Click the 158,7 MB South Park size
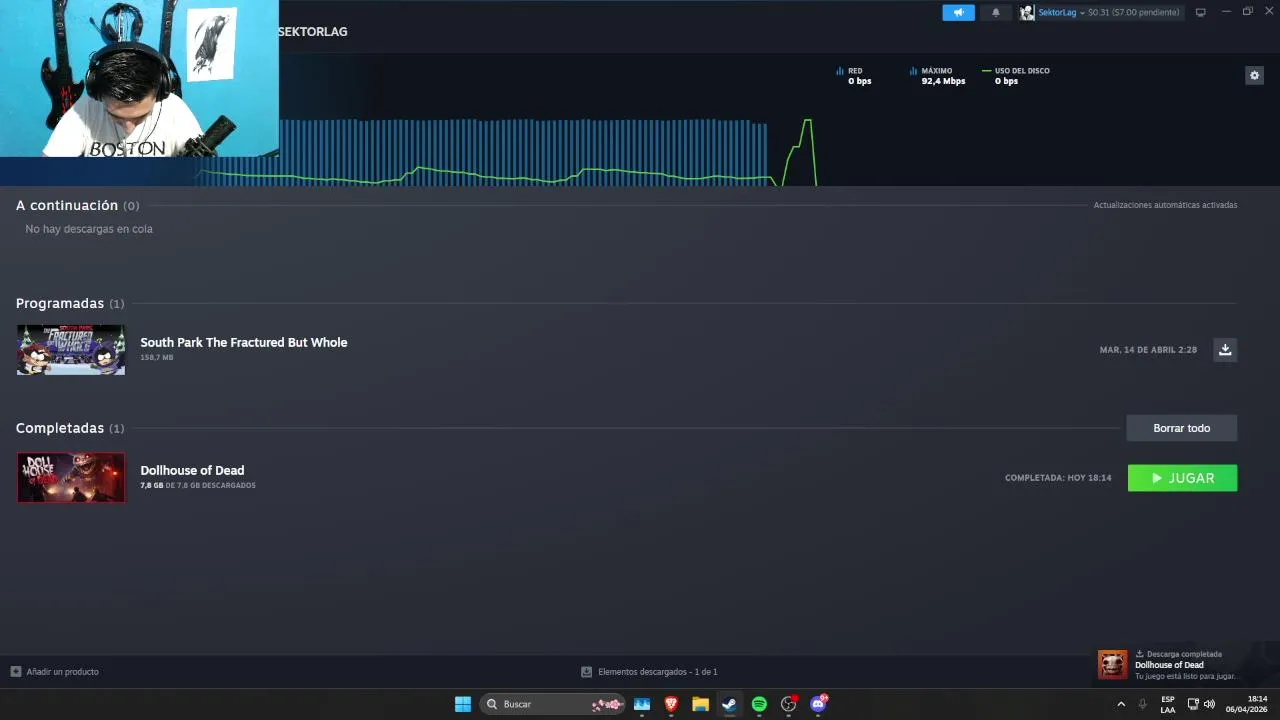The image size is (1280, 720). 157,357
